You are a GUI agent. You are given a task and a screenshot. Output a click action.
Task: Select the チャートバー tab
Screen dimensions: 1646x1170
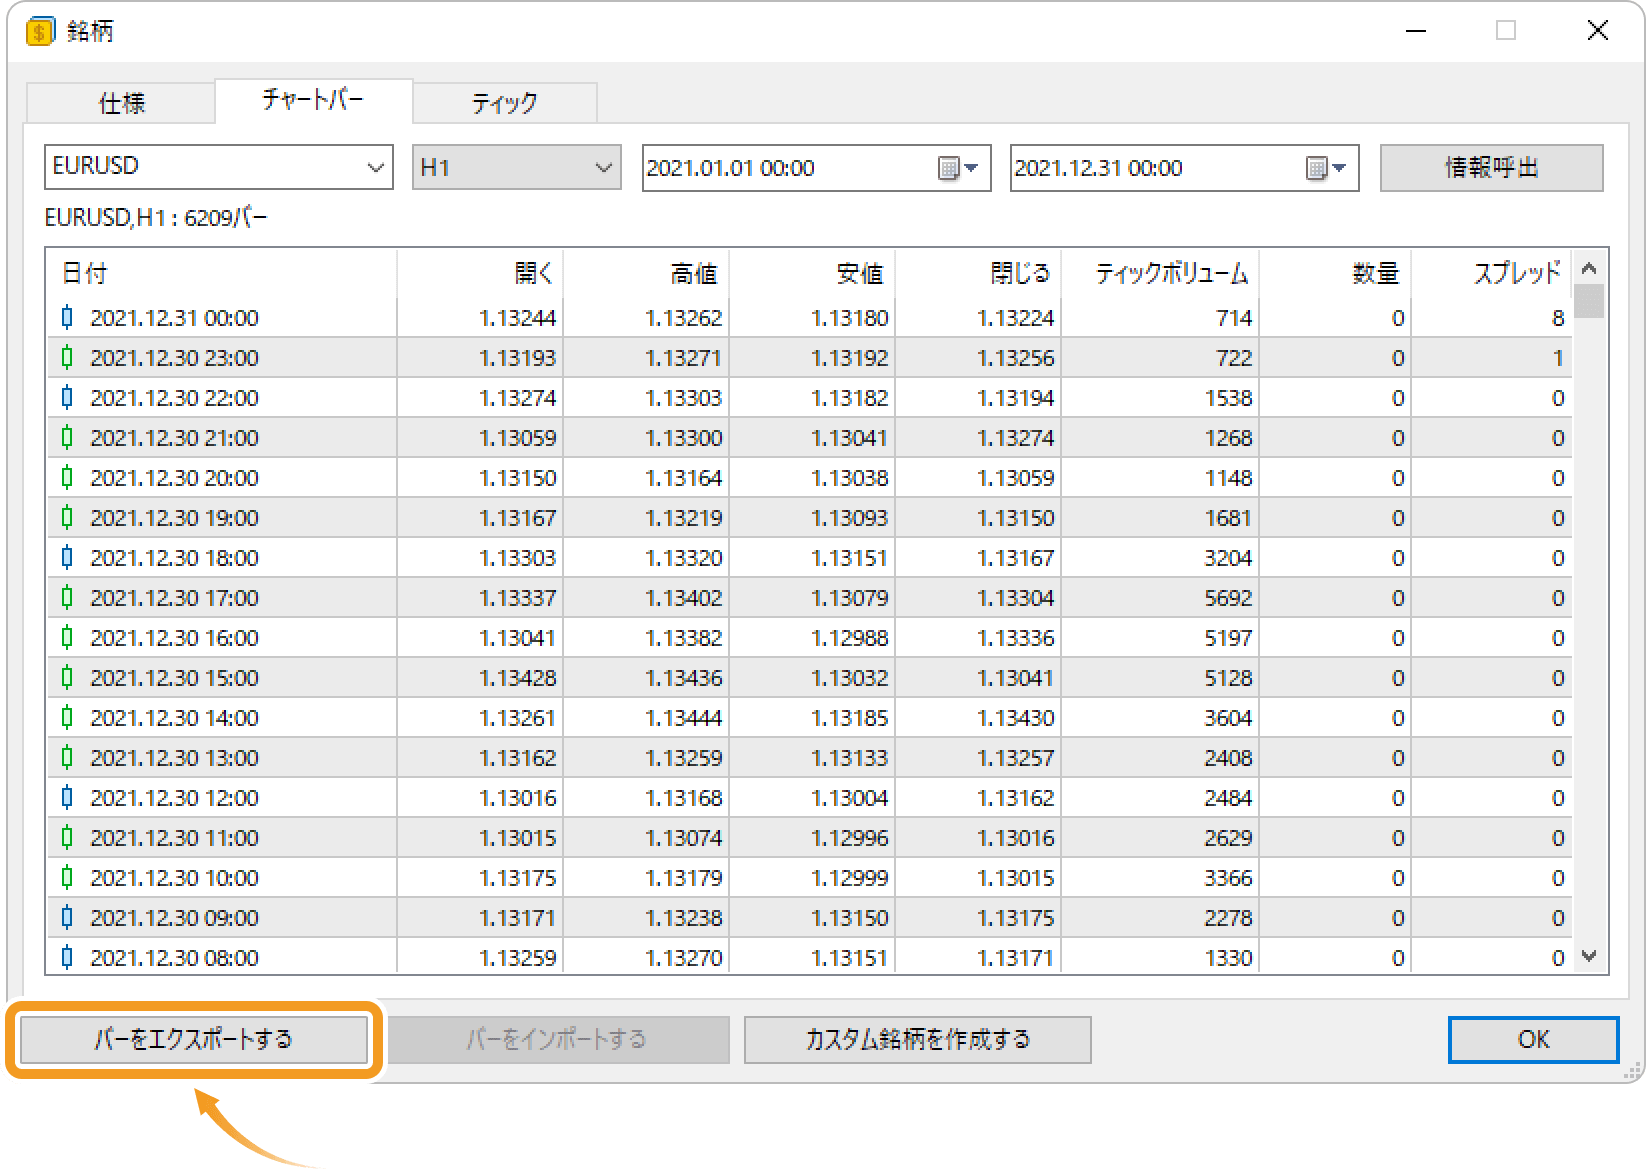pyautogui.click(x=313, y=100)
